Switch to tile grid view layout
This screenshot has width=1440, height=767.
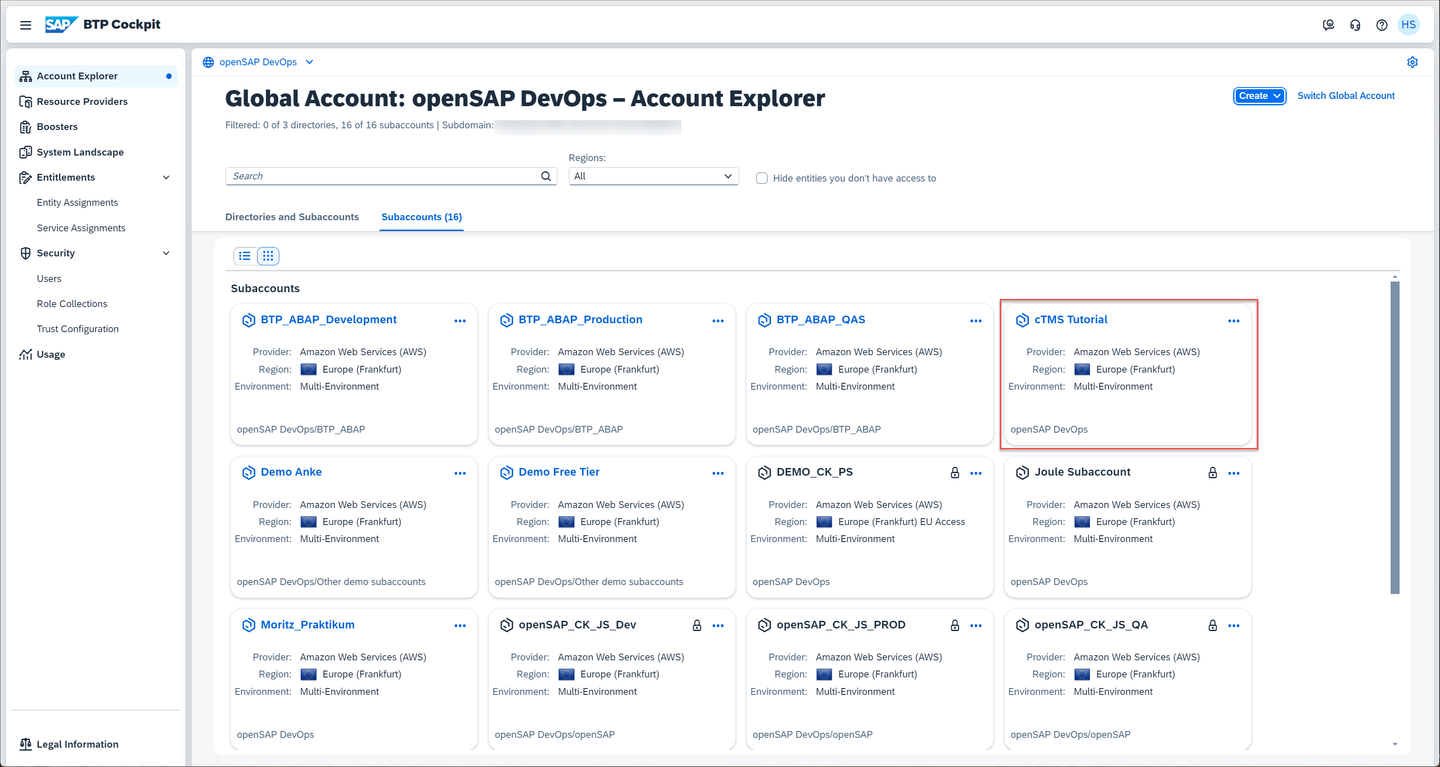268,256
